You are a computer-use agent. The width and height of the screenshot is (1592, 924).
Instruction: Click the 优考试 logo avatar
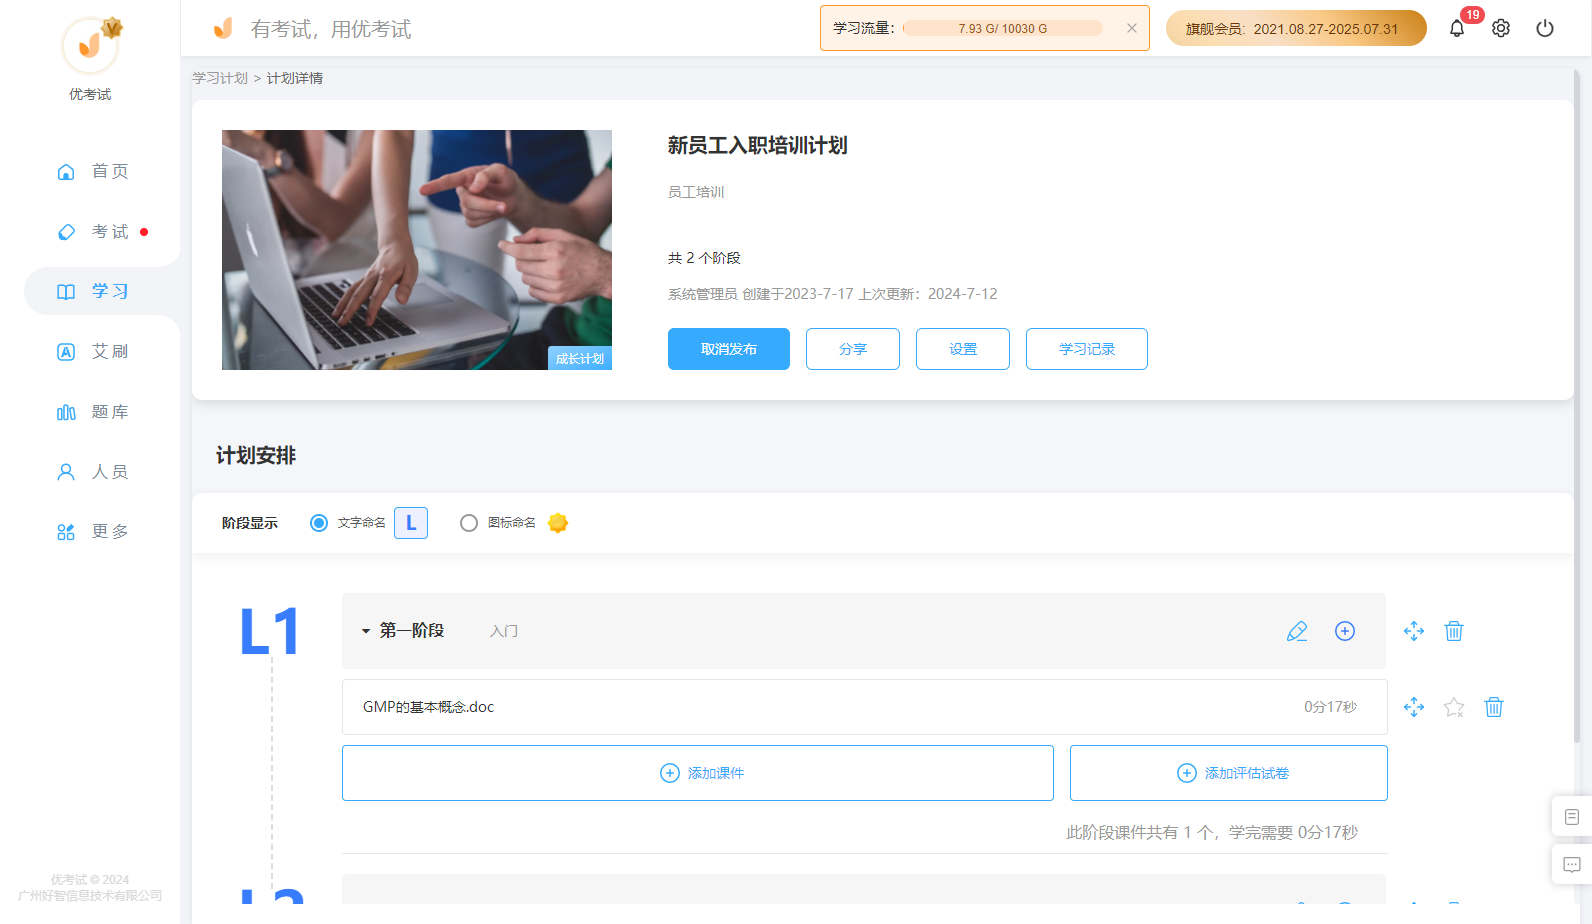tap(91, 45)
